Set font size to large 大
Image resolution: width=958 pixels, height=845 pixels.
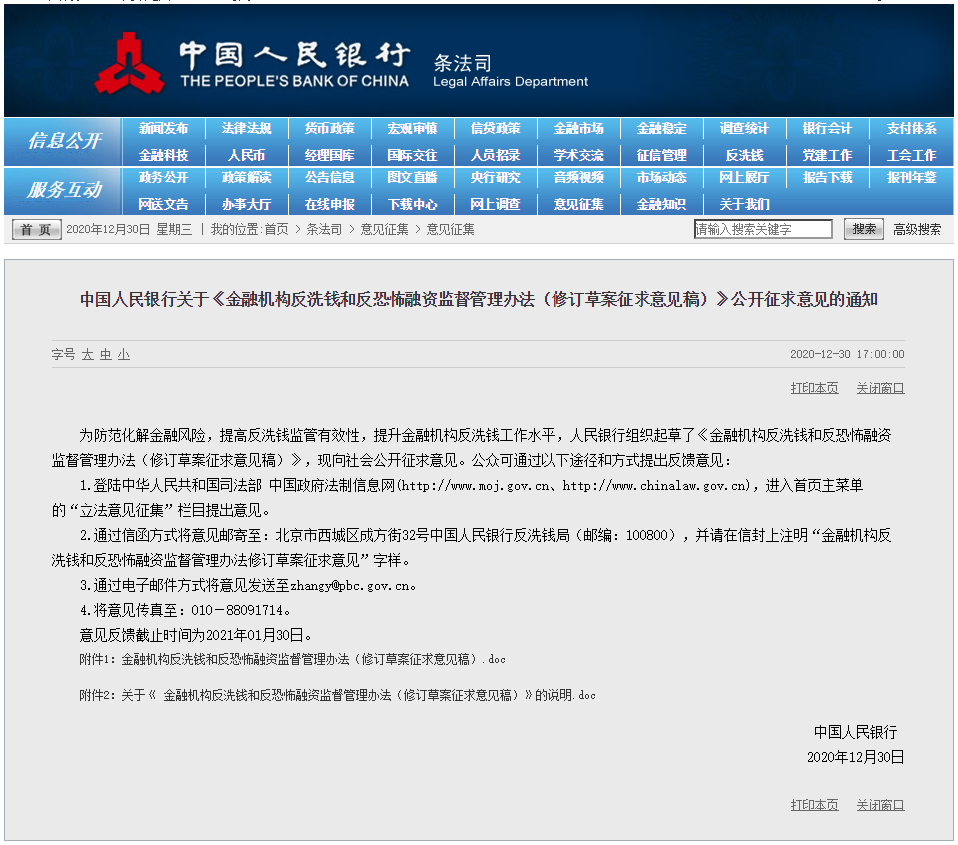point(87,354)
